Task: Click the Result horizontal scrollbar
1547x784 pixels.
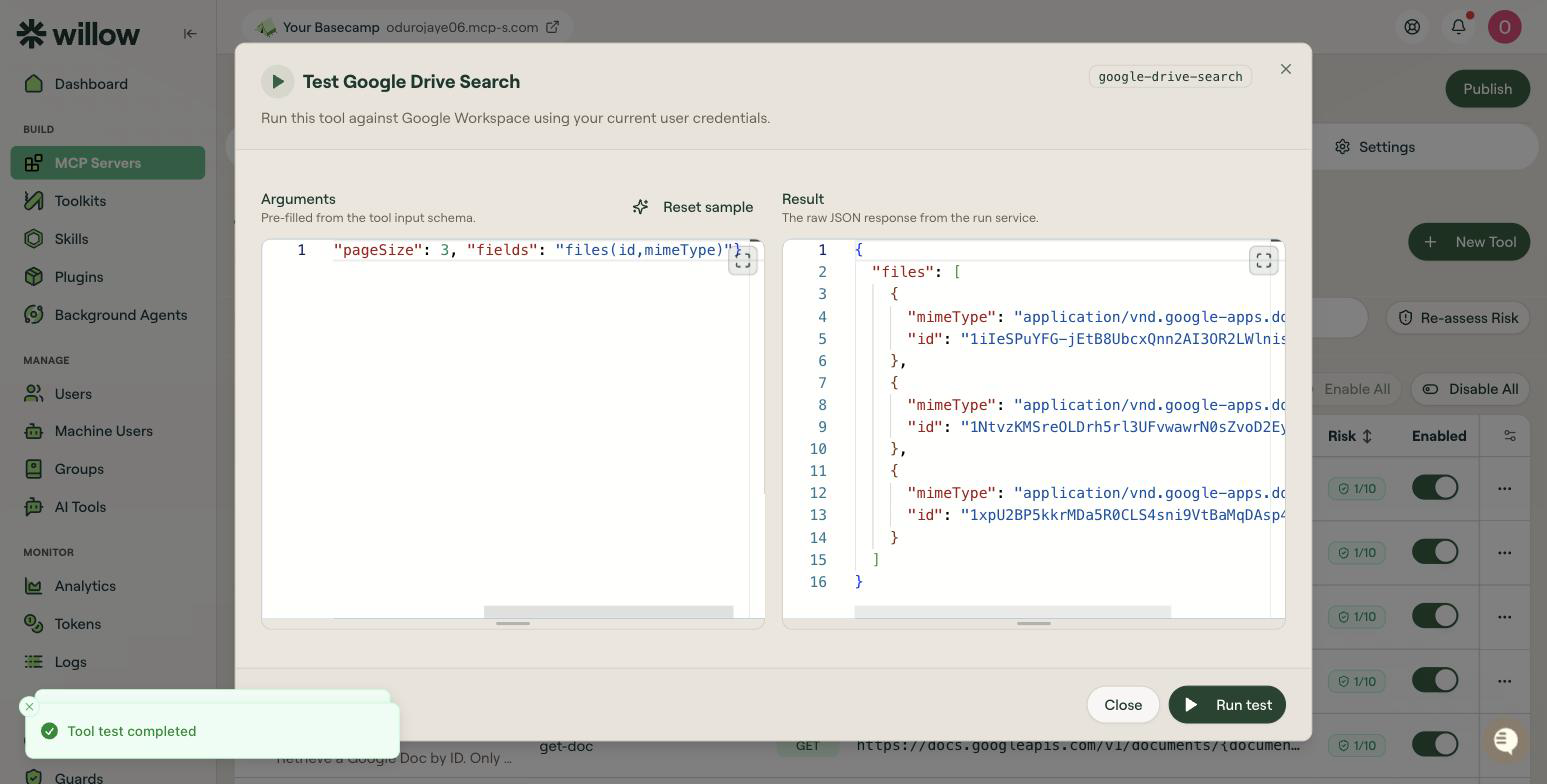Action: (1012, 612)
